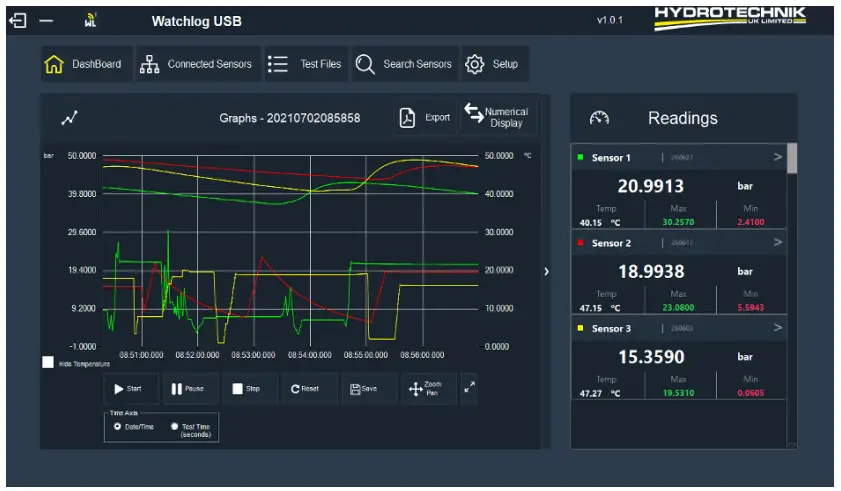Click the Sensor 1 green color indicator
This screenshot has width=841, height=491.
[580, 157]
